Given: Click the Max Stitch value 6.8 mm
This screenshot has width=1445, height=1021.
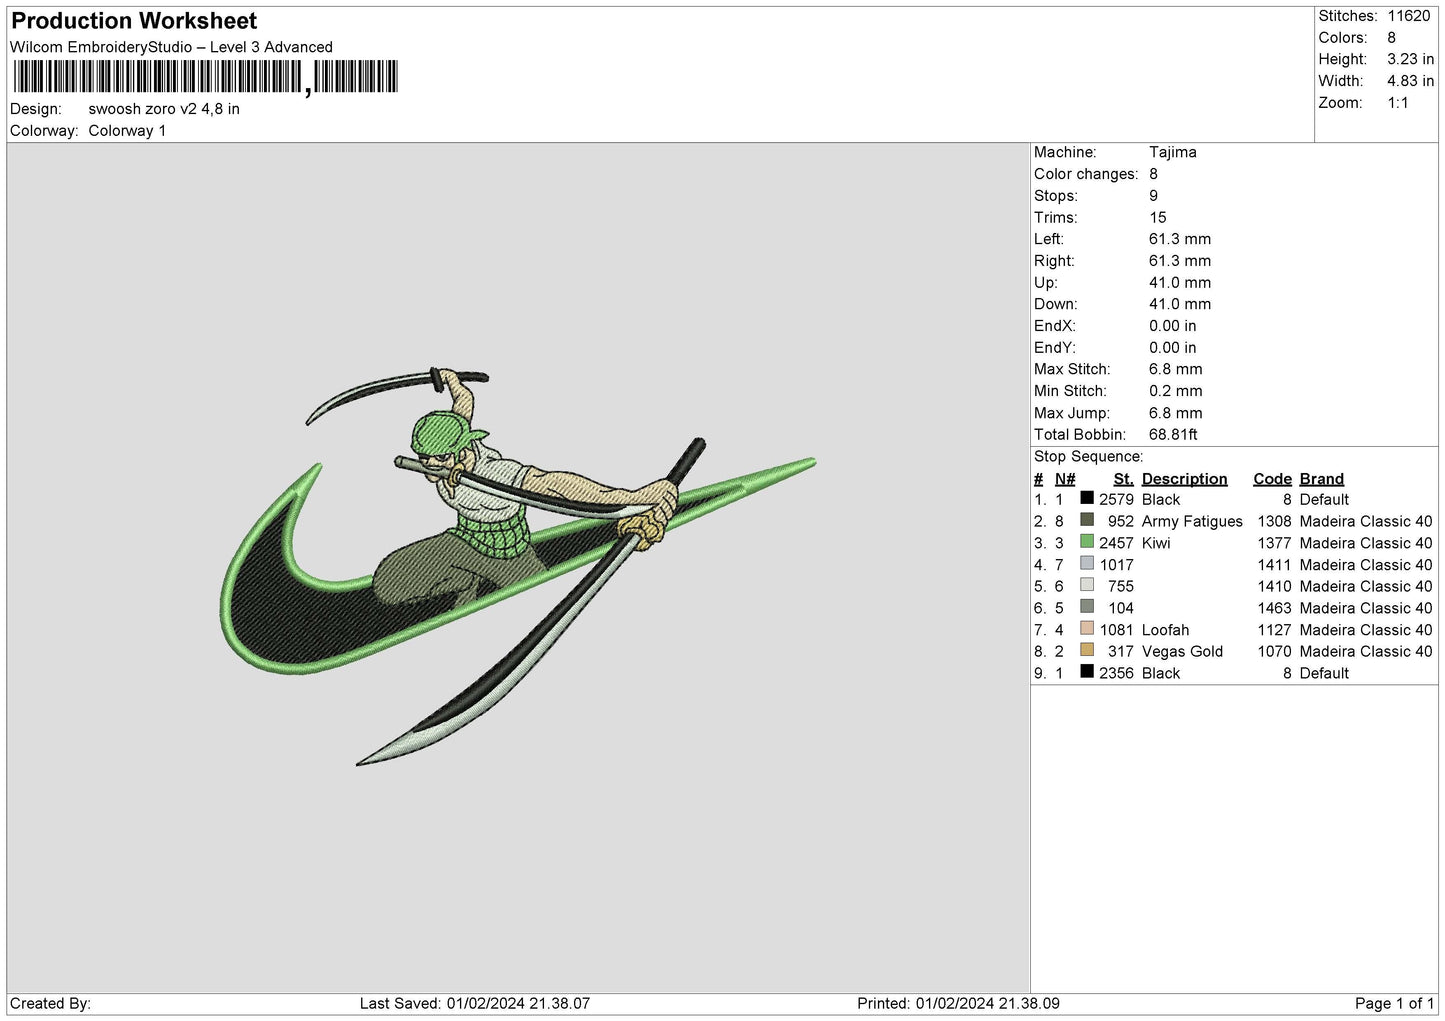Looking at the screenshot, I should pyautogui.click(x=1176, y=369).
